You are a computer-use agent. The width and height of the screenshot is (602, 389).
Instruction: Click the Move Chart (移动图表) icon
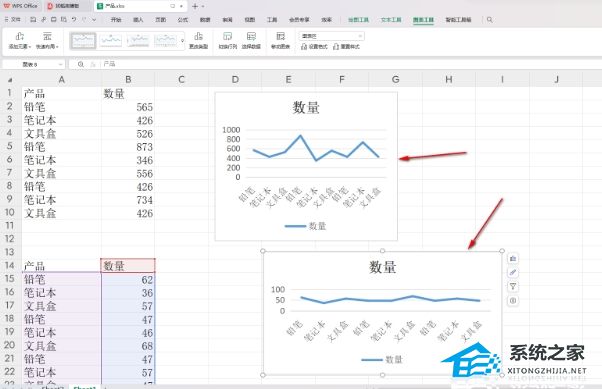281,41
